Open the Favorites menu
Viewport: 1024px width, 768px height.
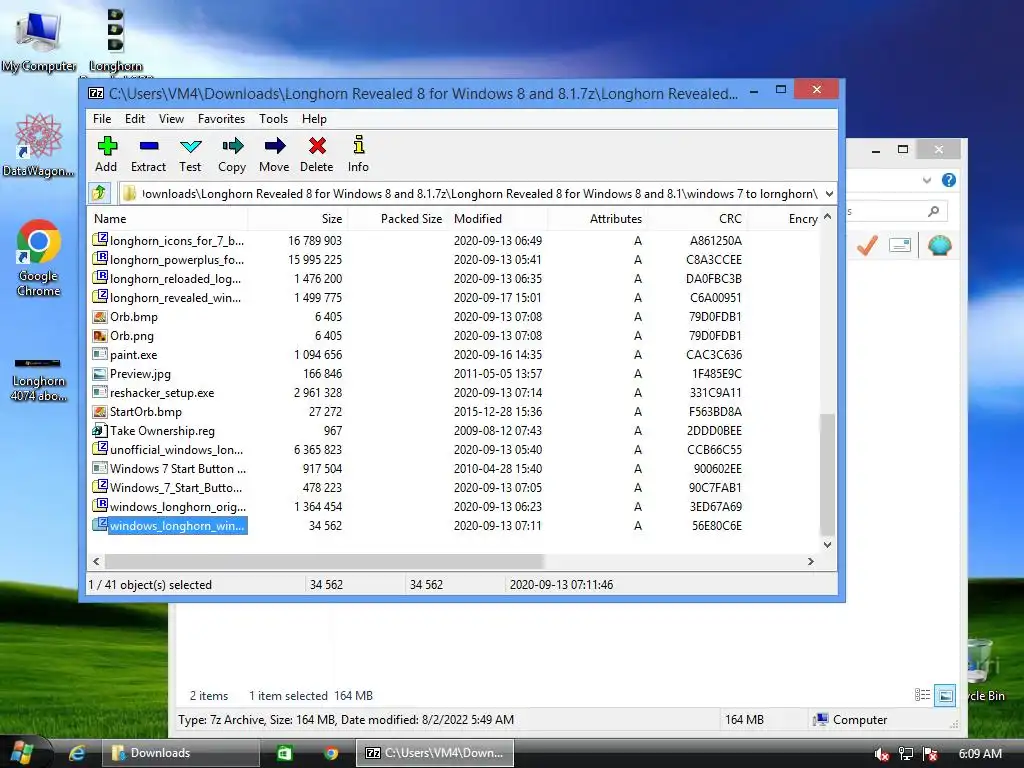(x=221, y=119)
